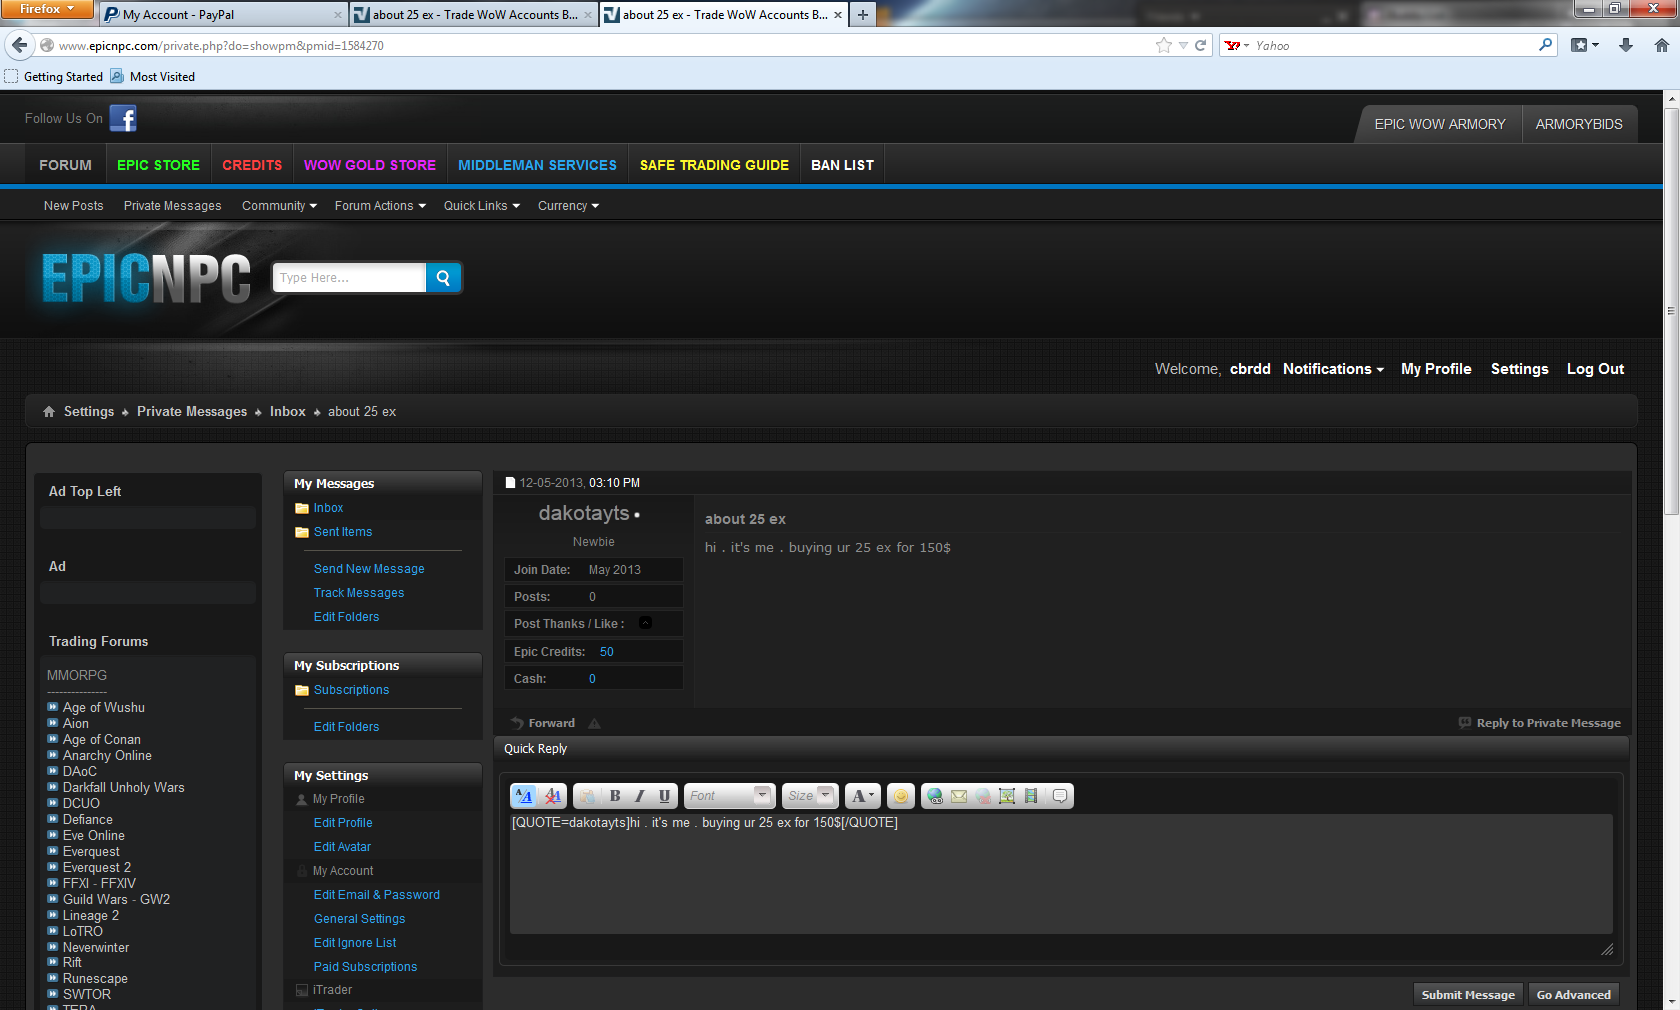Viewport: 1680px width, 1010px height.
Task: Switch to the My Account - PayPal tab
Action: click(x=223, y=14)
